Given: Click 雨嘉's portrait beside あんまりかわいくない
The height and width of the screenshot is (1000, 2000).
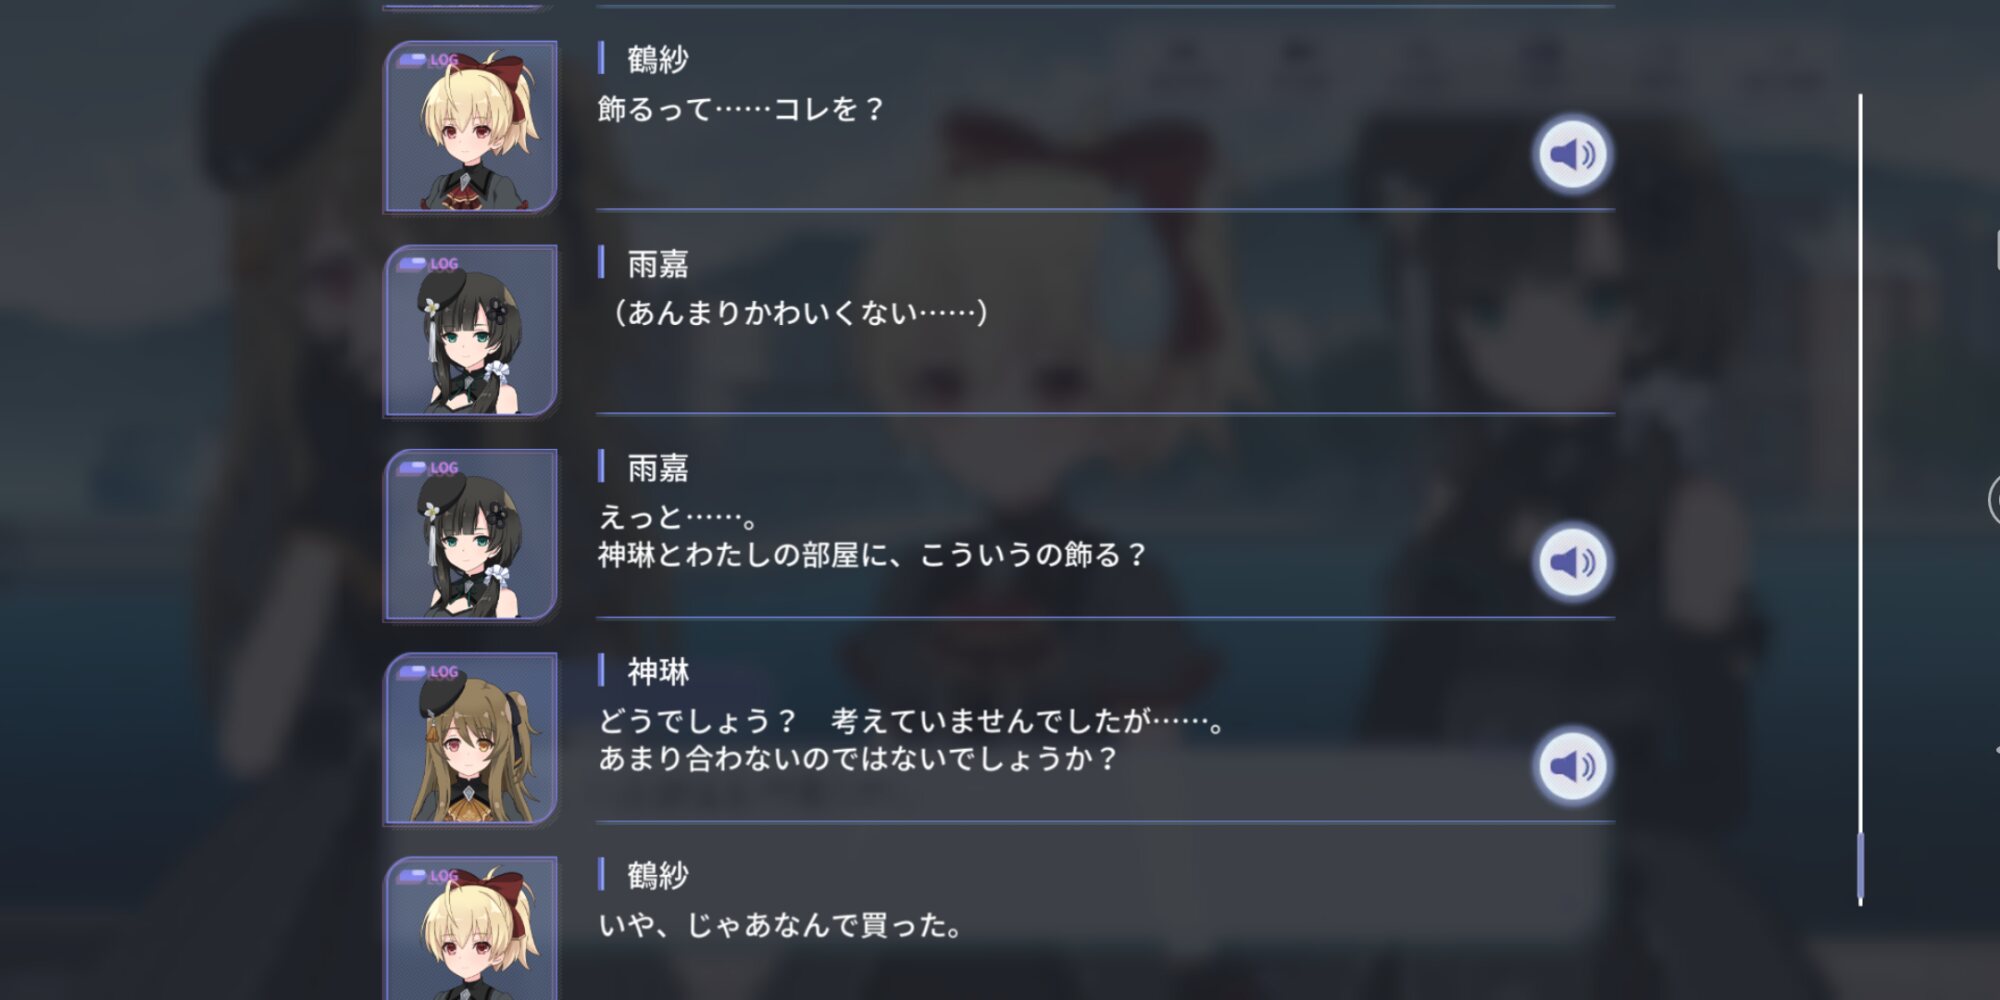Looking at the screenshot, I should click(470, 331).
